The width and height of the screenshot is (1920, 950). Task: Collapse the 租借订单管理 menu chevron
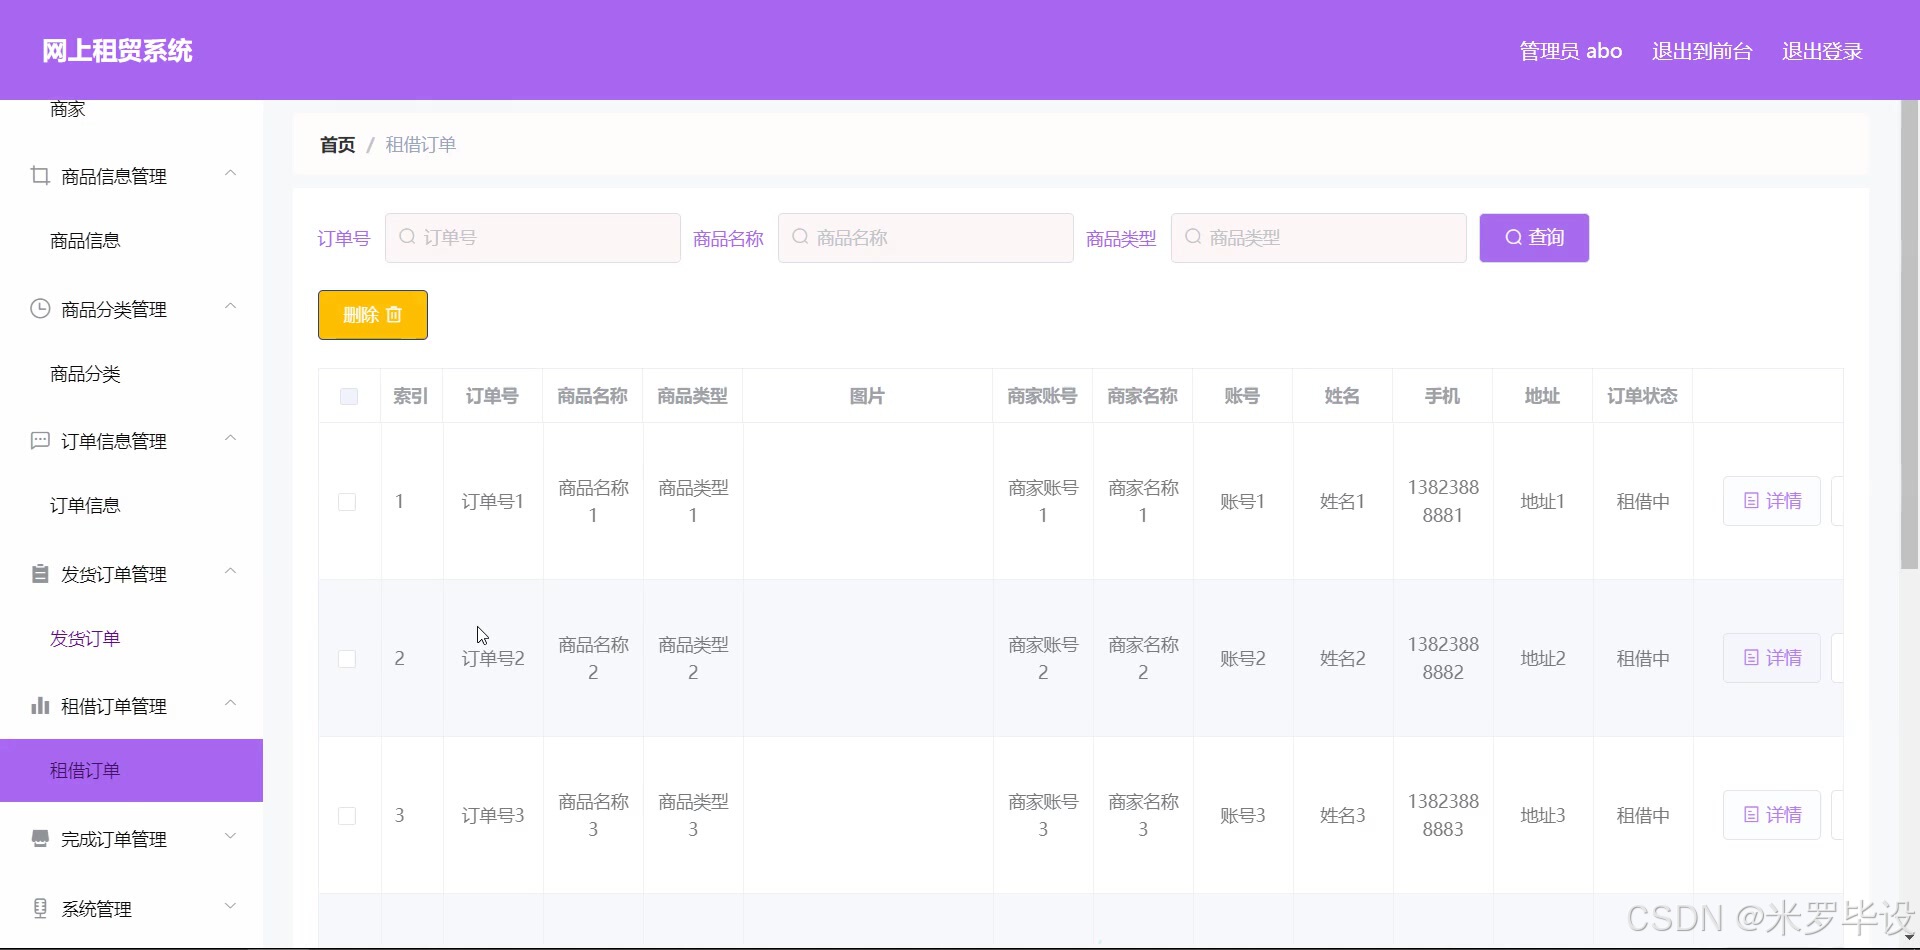231,704
